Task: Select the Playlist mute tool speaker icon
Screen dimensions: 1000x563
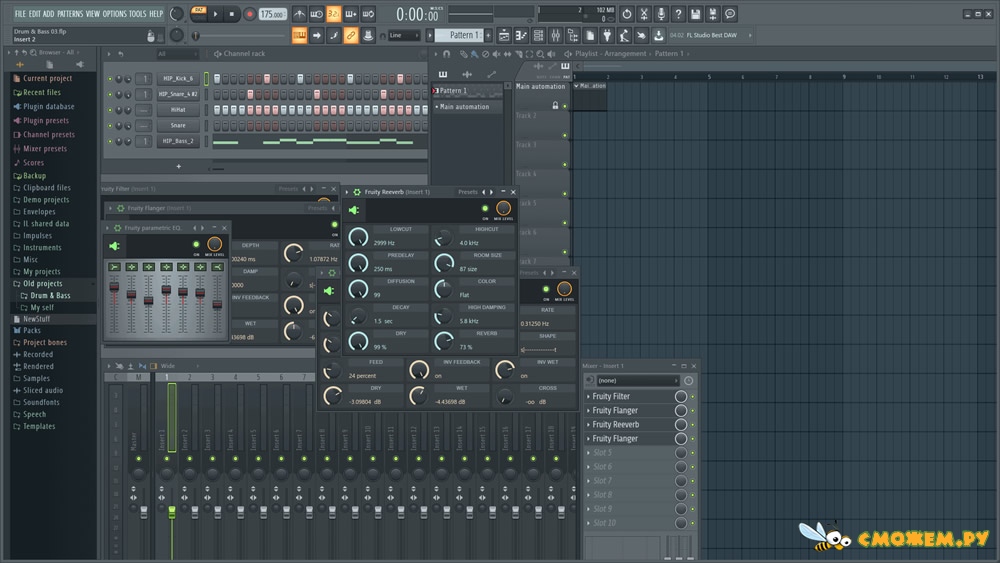Action: pos(496,54)
